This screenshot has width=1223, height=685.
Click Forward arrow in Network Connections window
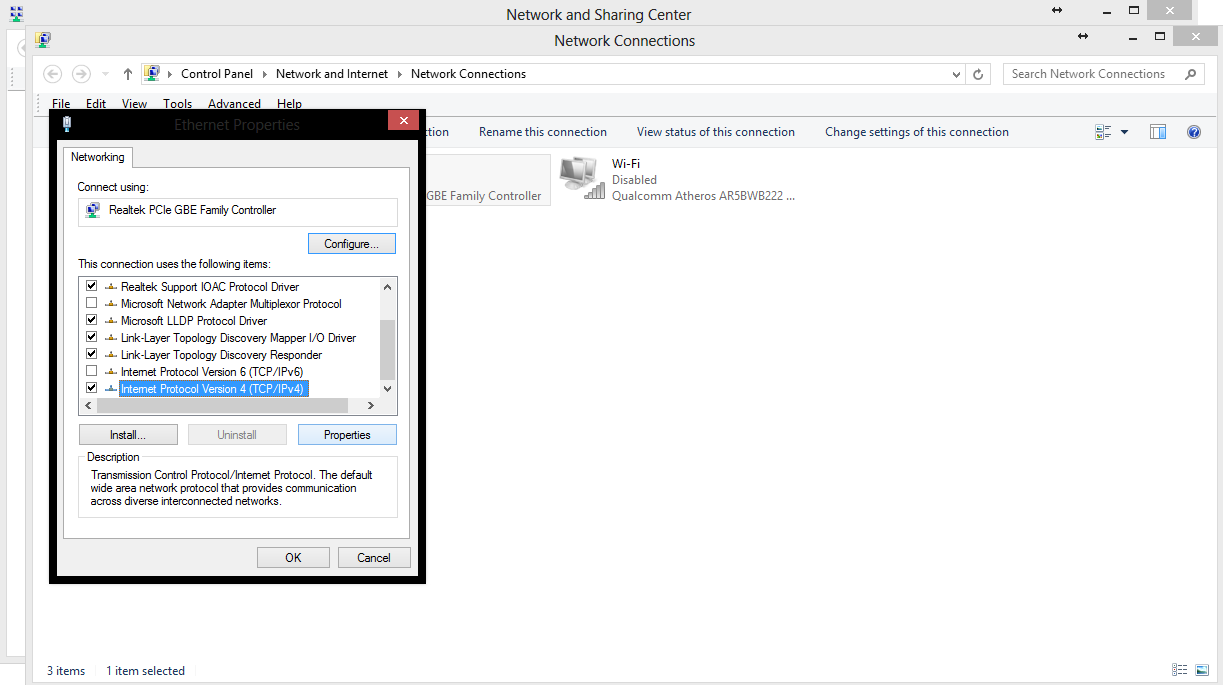(x=82, y=74)
